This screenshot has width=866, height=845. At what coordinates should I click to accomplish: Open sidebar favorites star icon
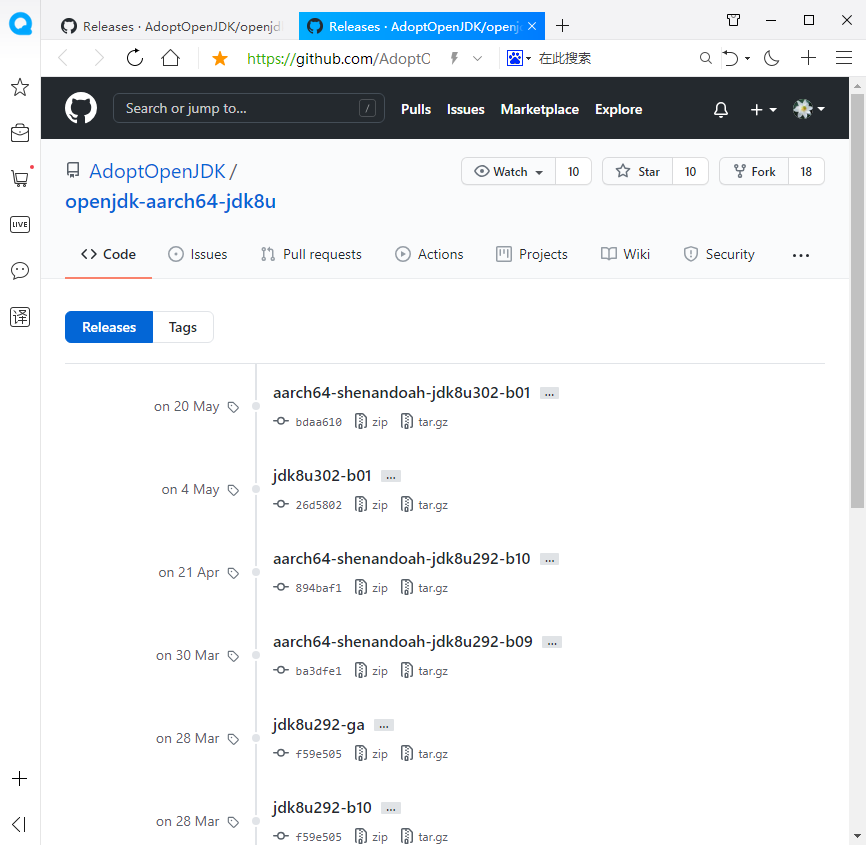20,87
